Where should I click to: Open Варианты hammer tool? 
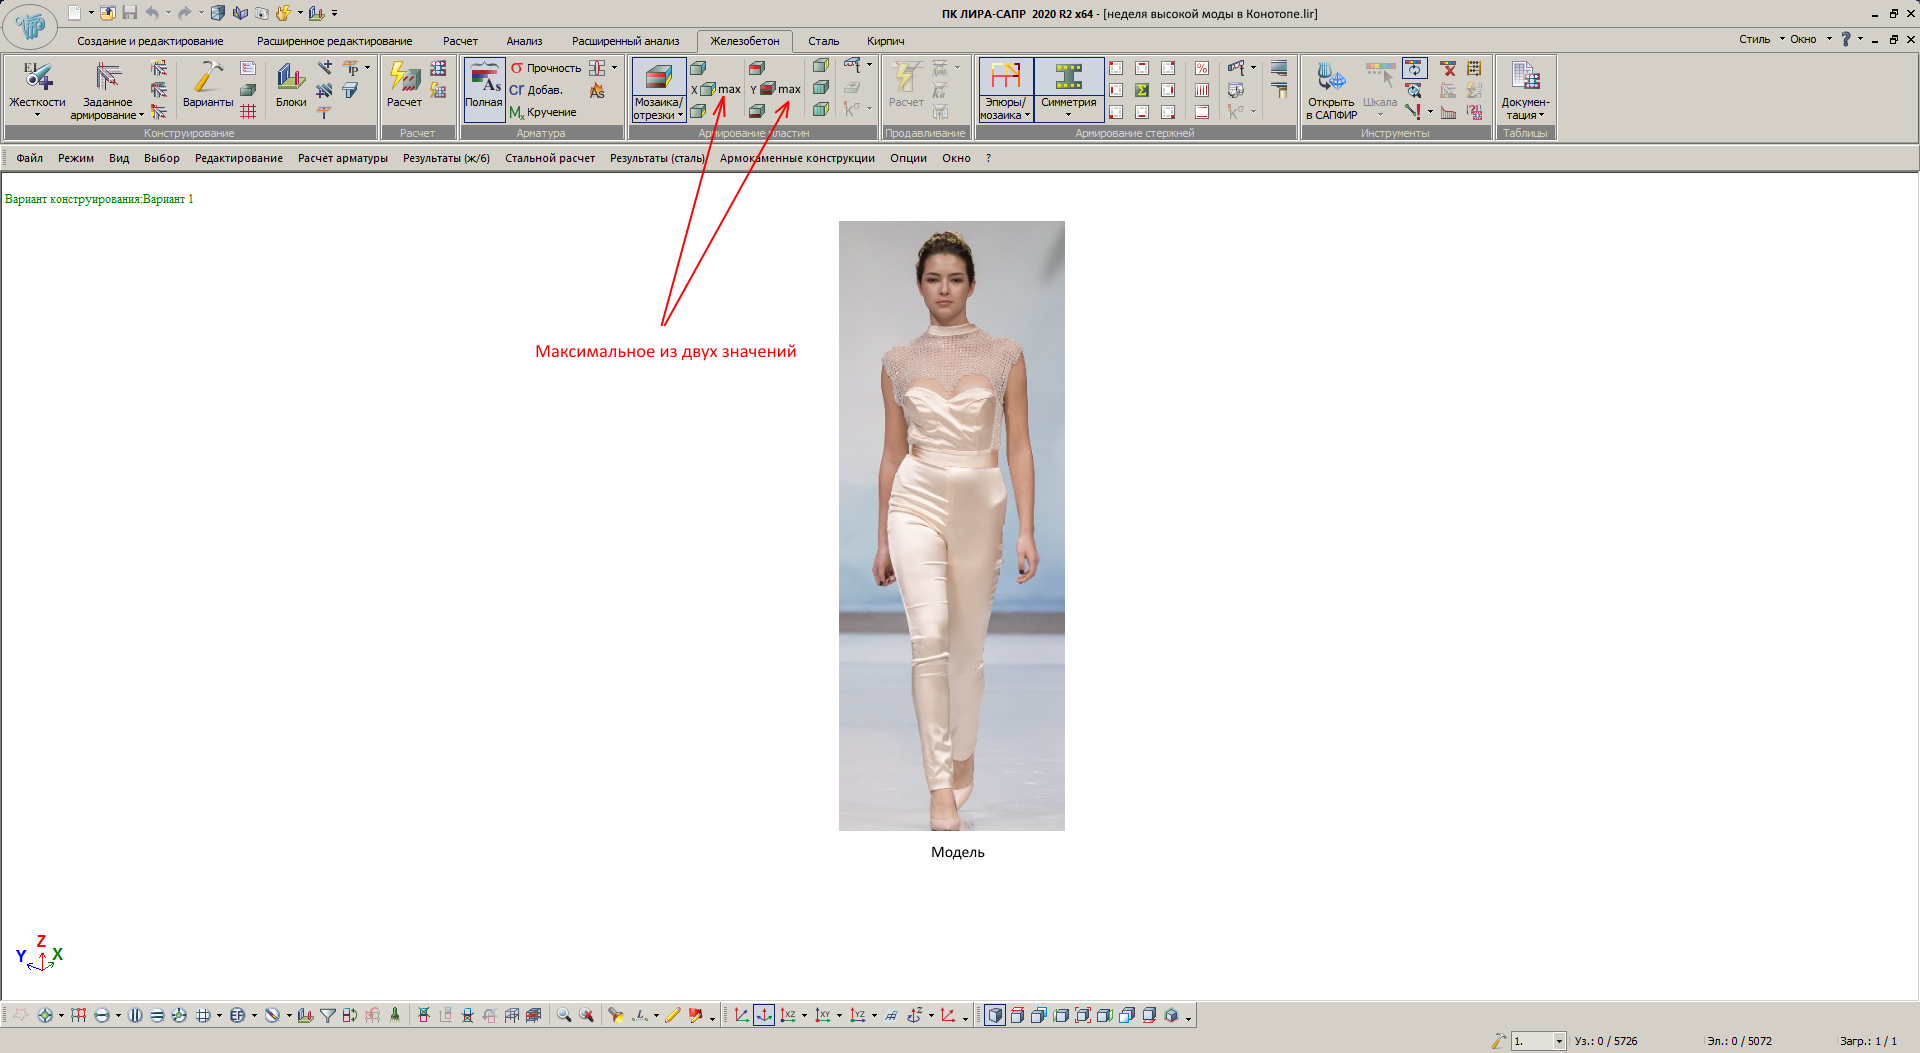[x=208, y=79]
